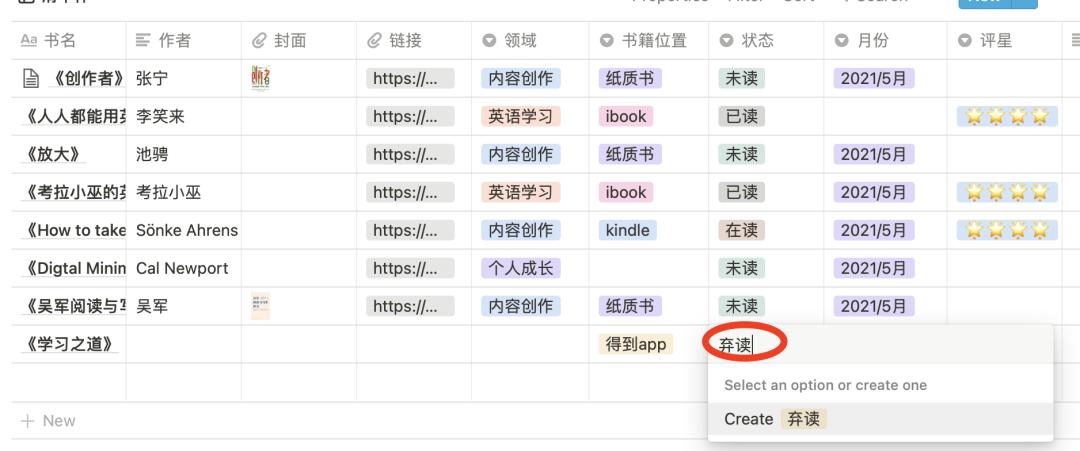Click the author cell Cal Newport

click(184, 268)
